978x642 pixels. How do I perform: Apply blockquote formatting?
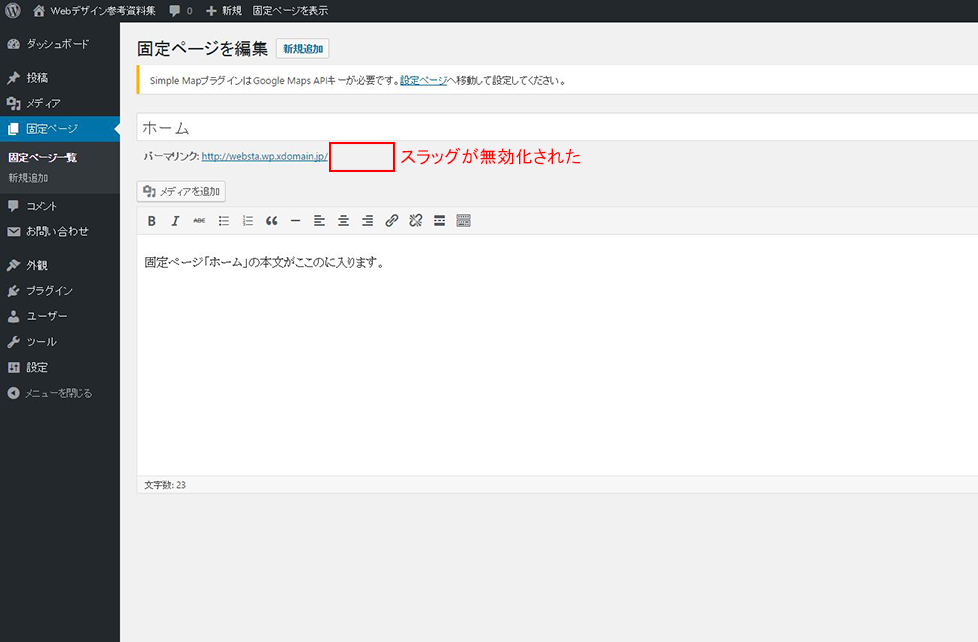point(271,221)
